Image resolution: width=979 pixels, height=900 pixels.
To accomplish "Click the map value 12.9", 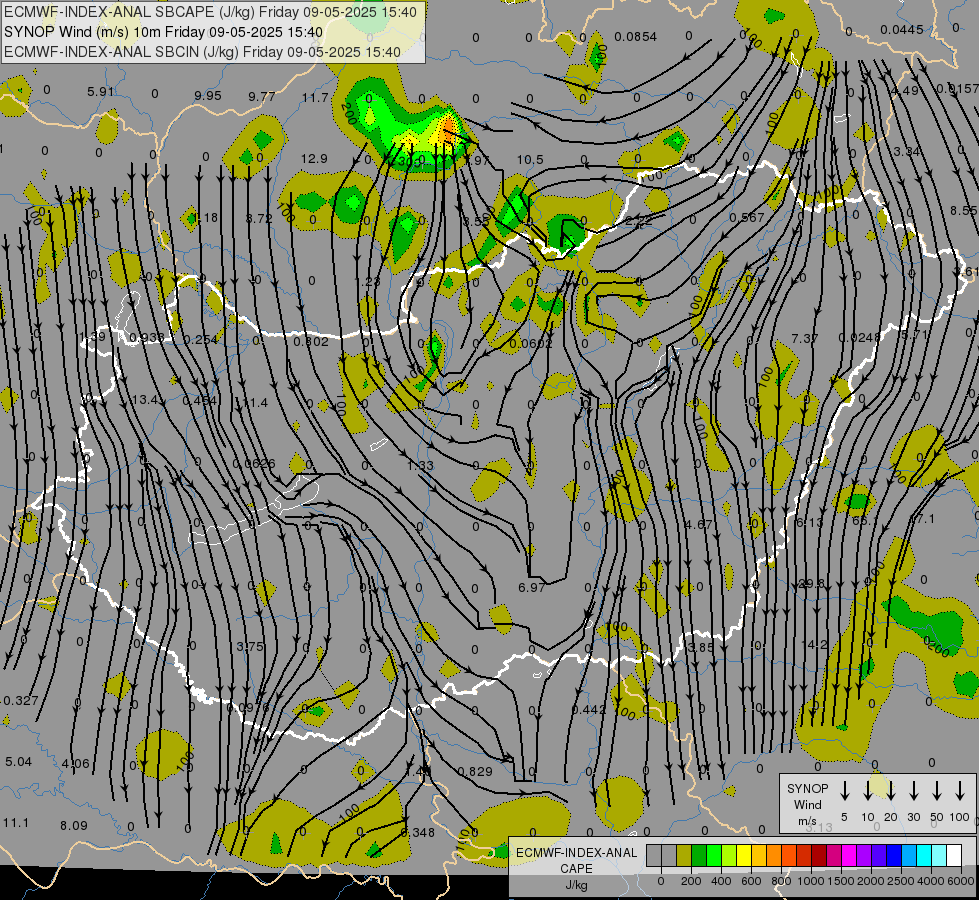I will point(314,159).
